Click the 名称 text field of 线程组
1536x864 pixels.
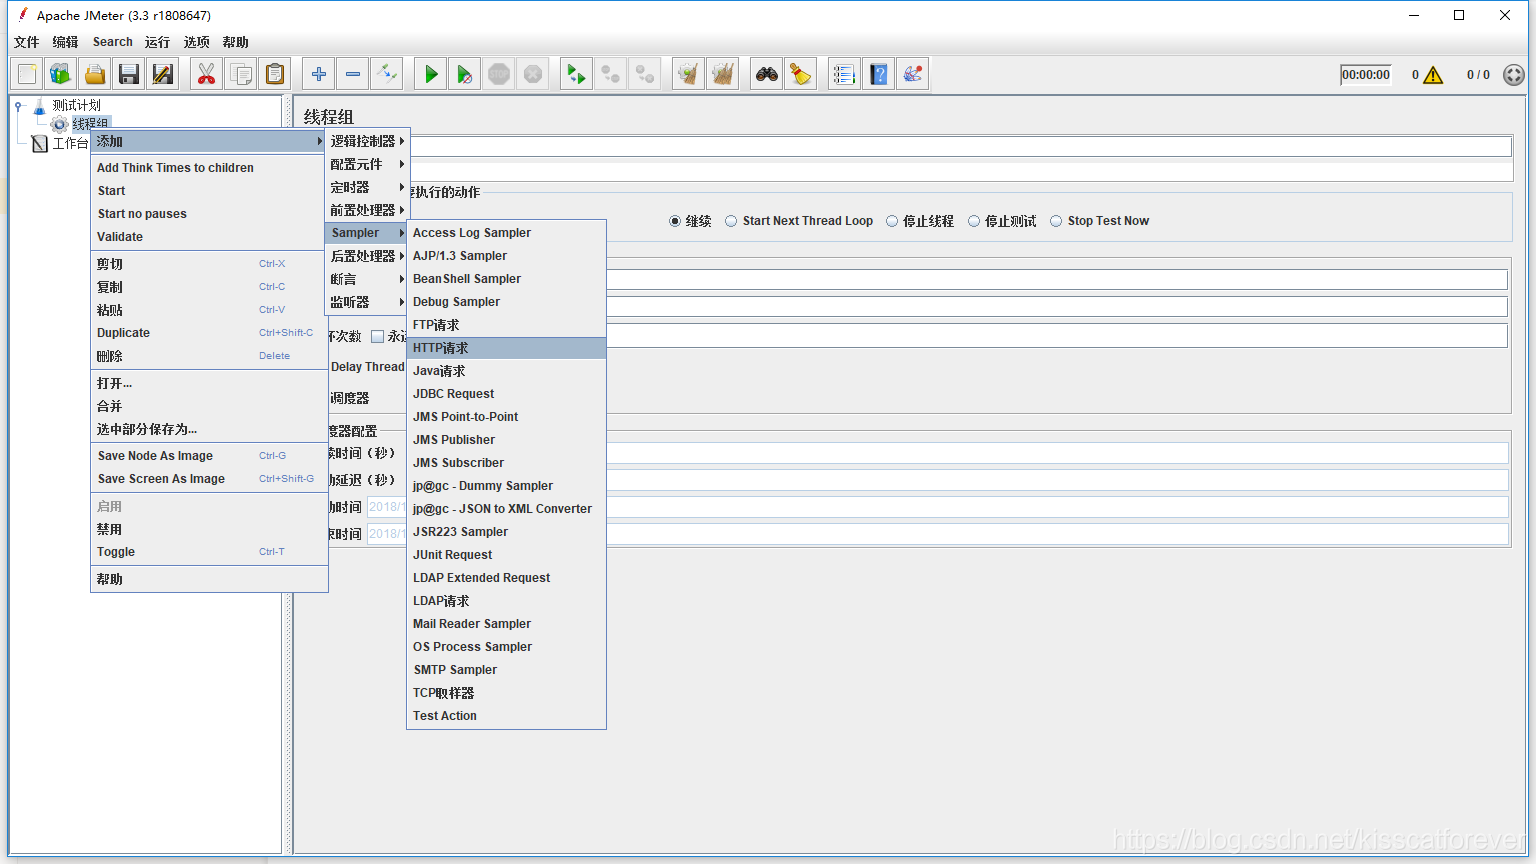(960, 146)
